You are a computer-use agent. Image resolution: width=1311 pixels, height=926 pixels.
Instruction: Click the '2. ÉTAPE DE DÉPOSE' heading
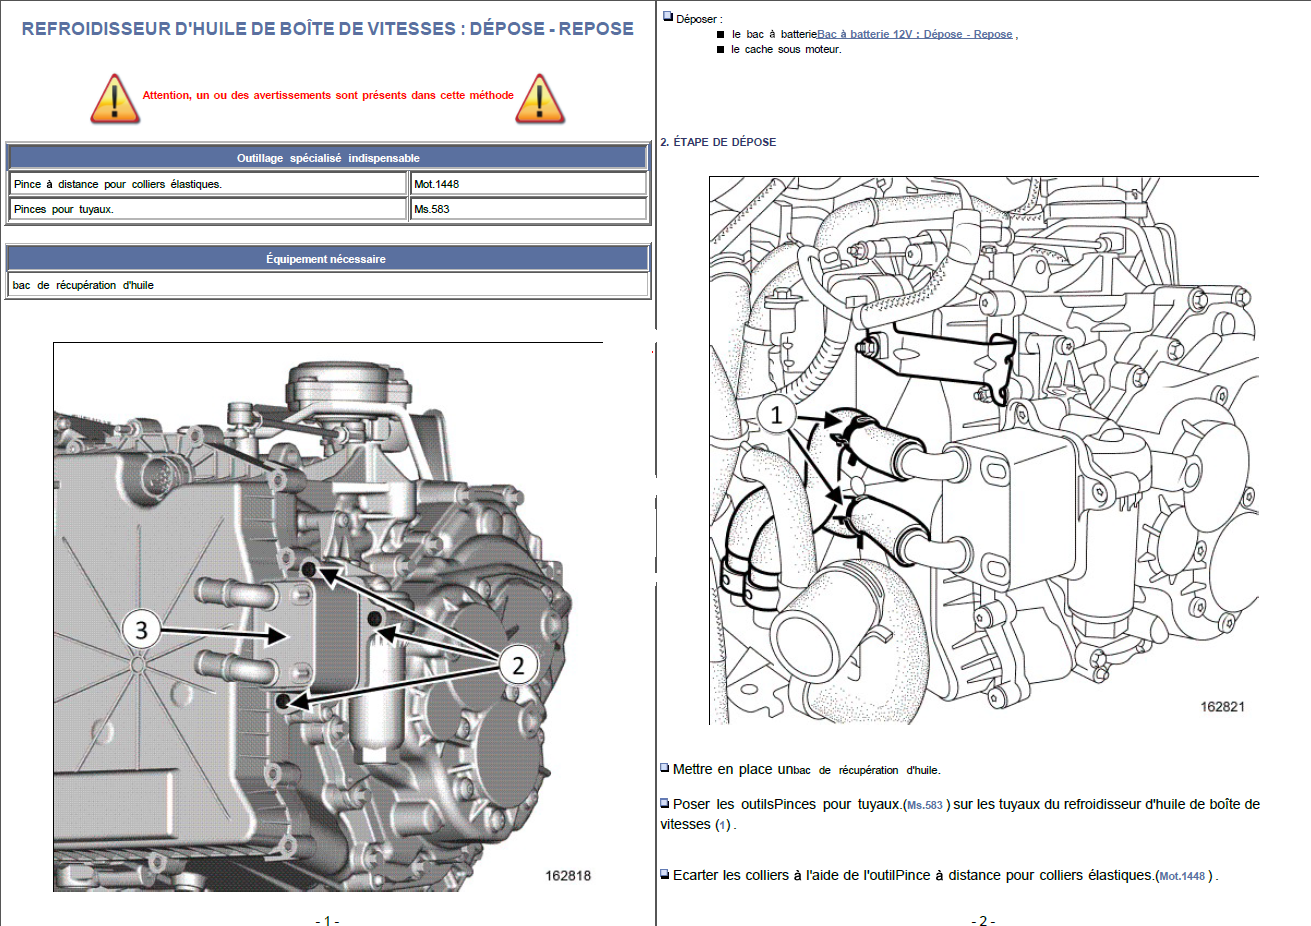click(x=718, y=142)
